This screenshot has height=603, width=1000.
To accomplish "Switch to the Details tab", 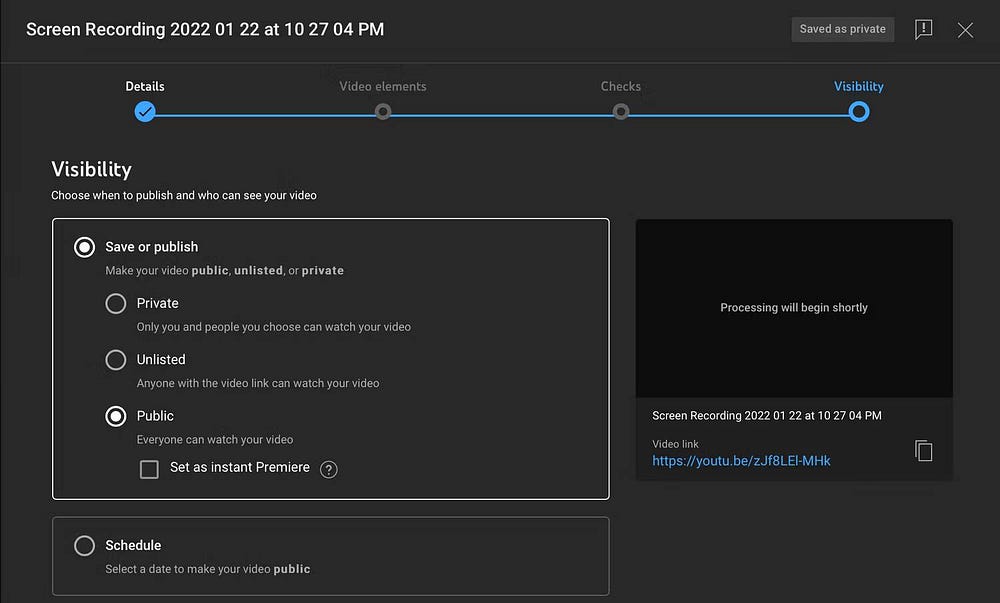I will coord(145,86).
